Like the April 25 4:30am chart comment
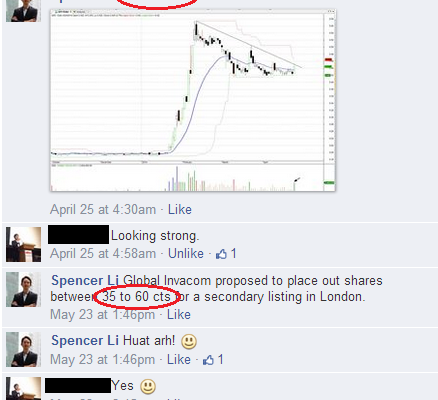The image size is (438, 400). [180, 209]
